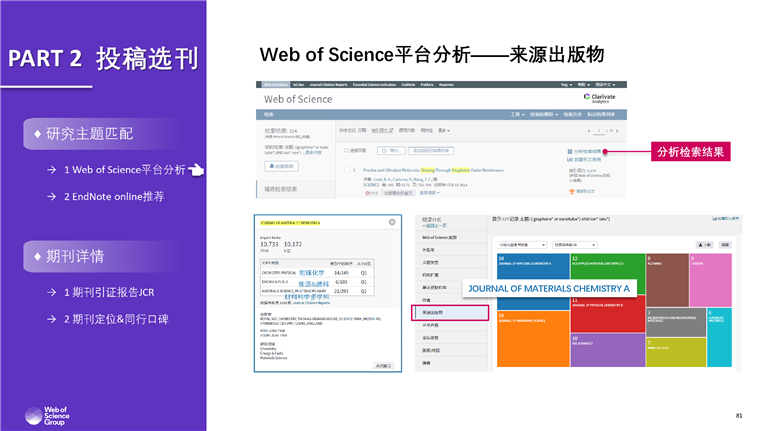Image resolution: width=768 pixels, height=431 pixels.
Task: Click the export button in results toolbar
Action: click(391, 150)
